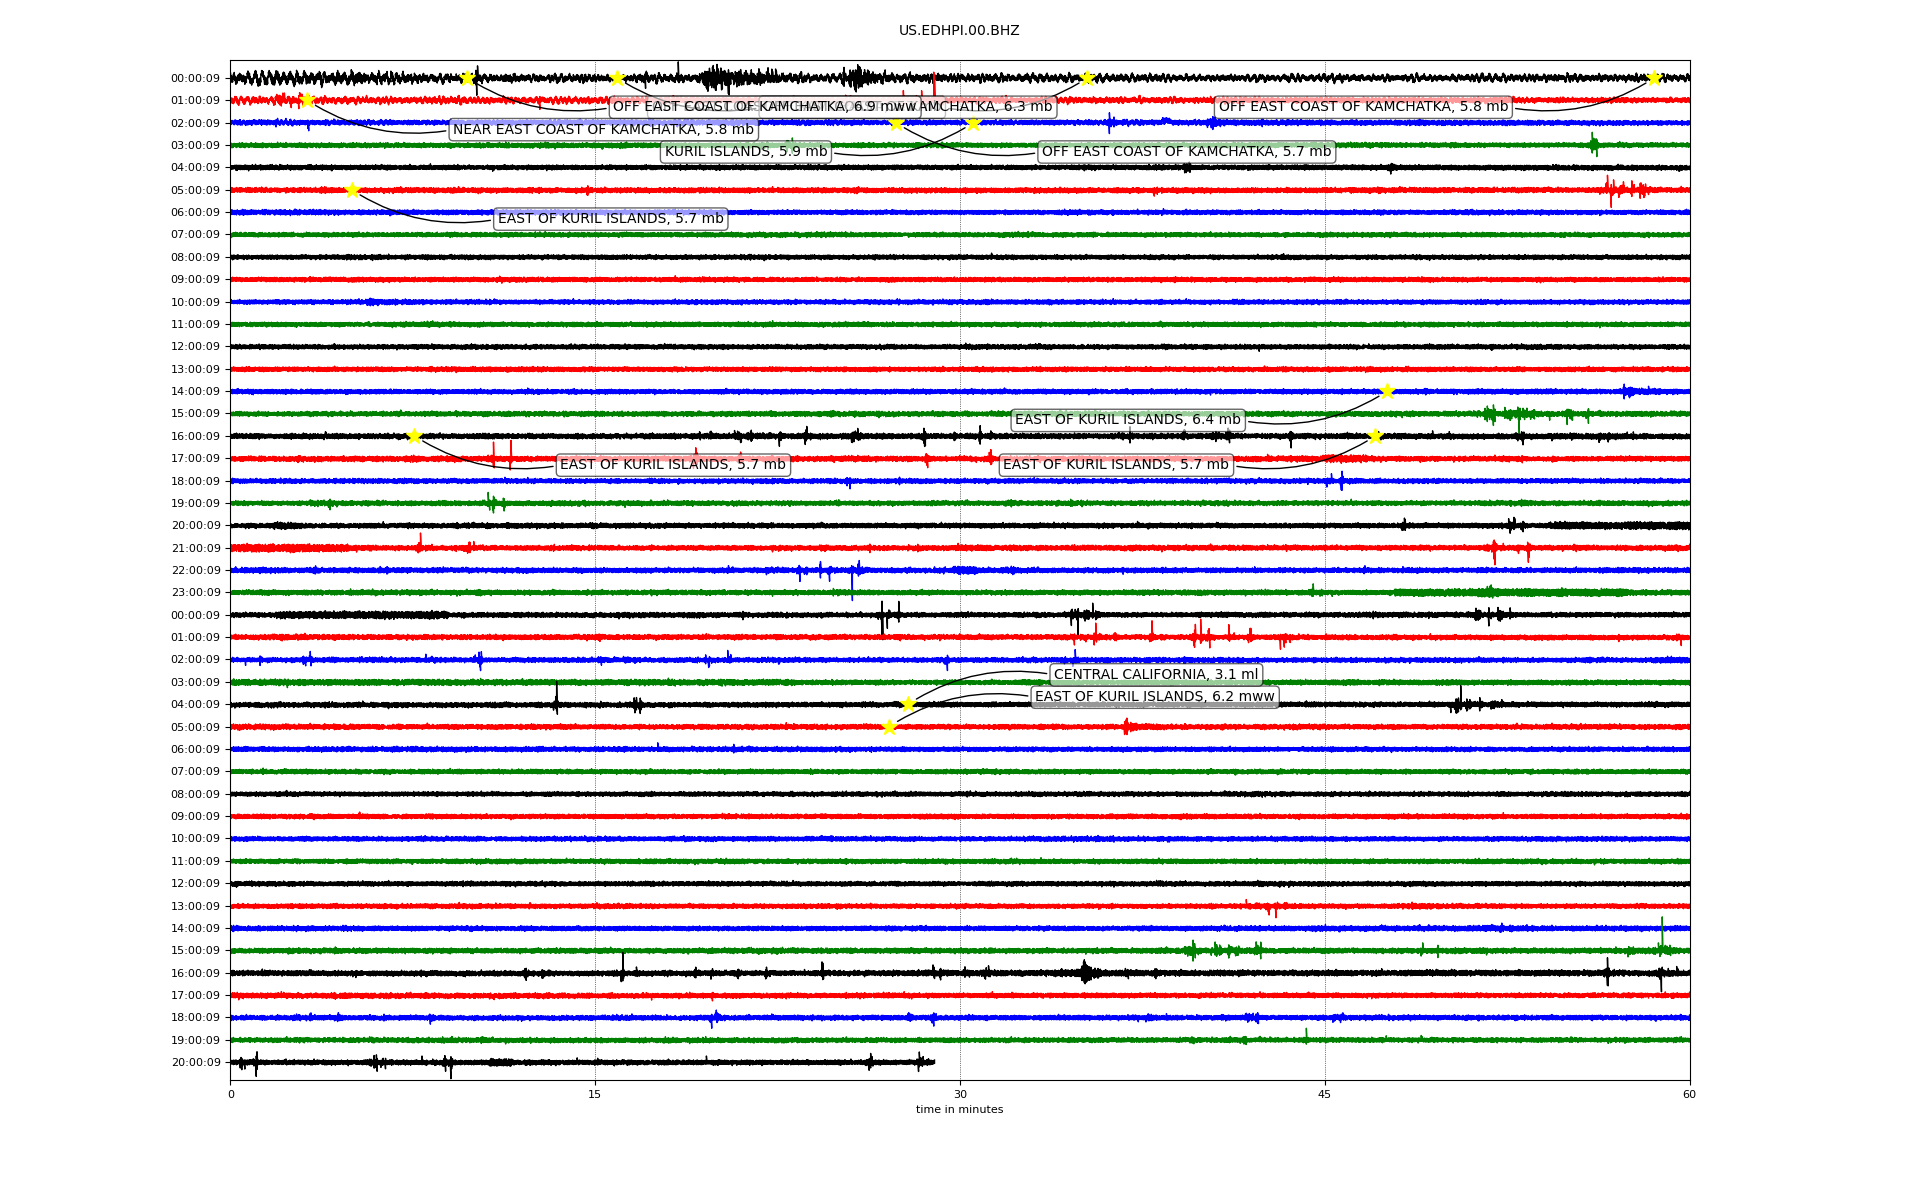Click the star marker linked to CENTRAL CALIFORNIA label
Screen dimensions: 1920x1200
[907, 704]
